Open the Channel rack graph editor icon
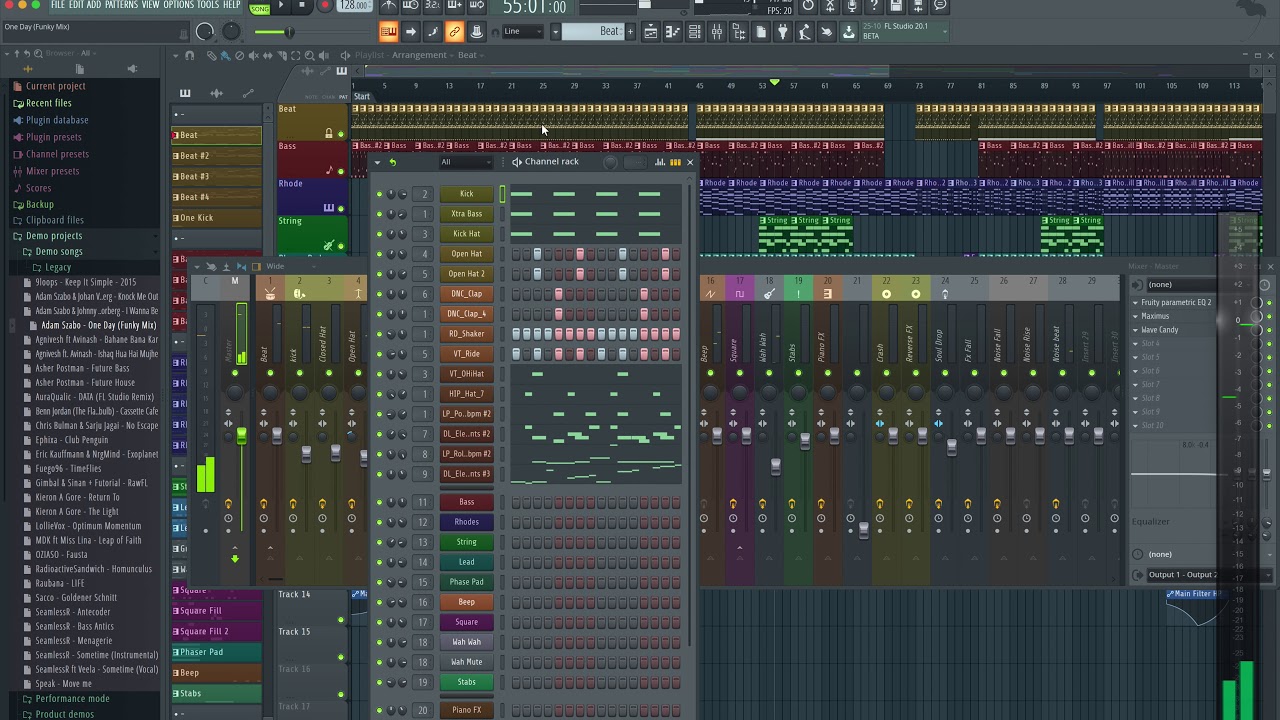This screenshot has height=720, width=1280. [x=660, y=162]
